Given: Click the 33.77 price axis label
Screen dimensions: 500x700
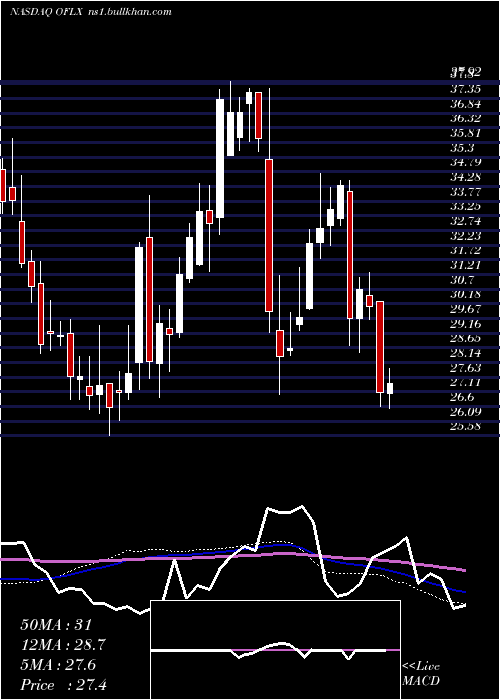Looking at the screenshot, I should click(x=465, y=192).
